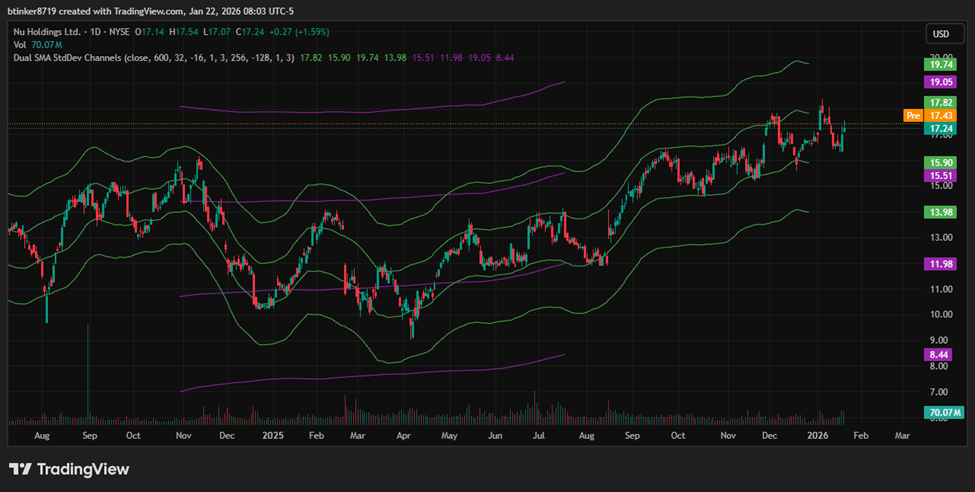Image resolution: width=975 pixels, height=492 pixels.
Task: Click the purple 19.05 price label
Action: point(939,82)
